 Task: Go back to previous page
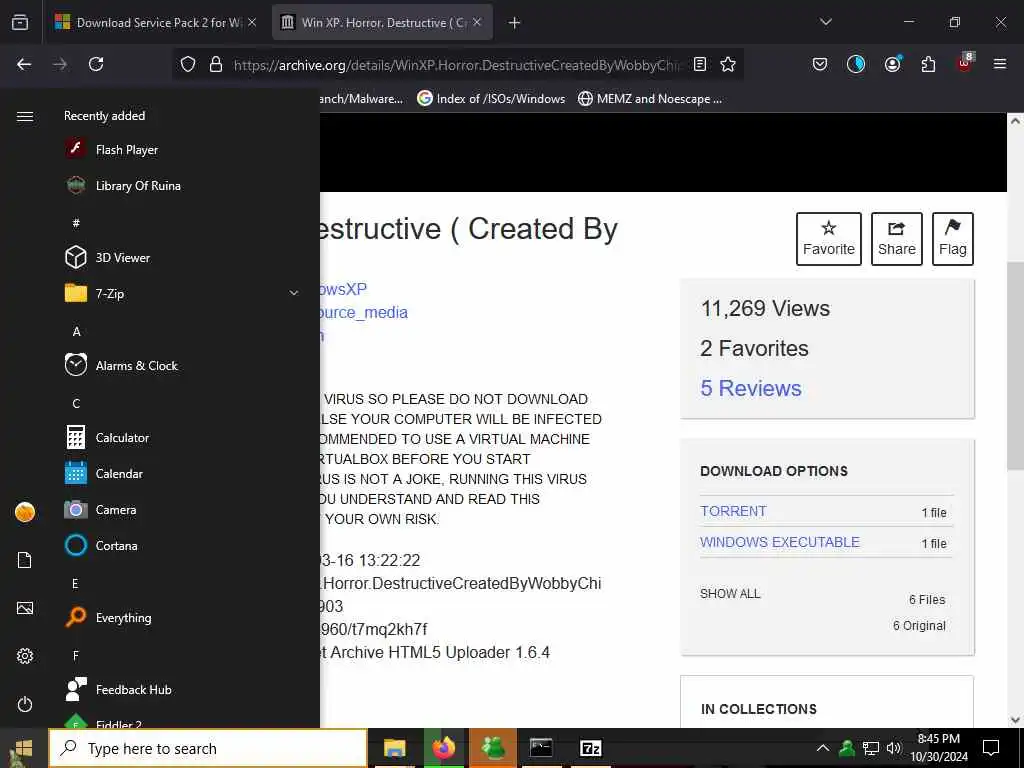[24, 64]
